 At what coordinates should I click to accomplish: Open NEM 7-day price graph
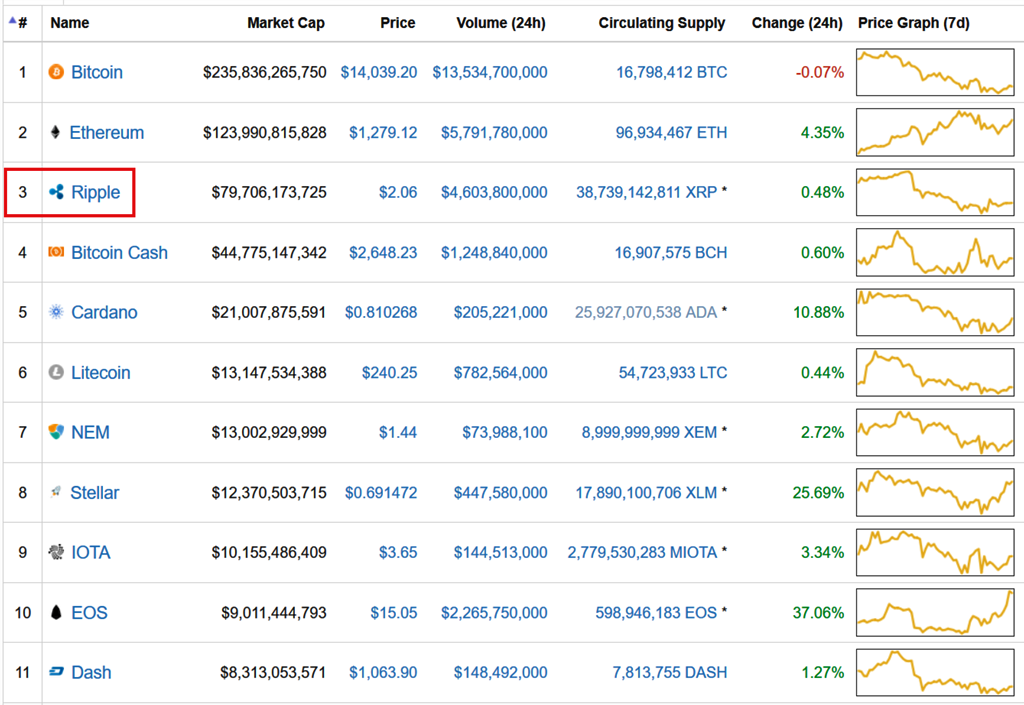pyautogui.click(x=935, y=433)
